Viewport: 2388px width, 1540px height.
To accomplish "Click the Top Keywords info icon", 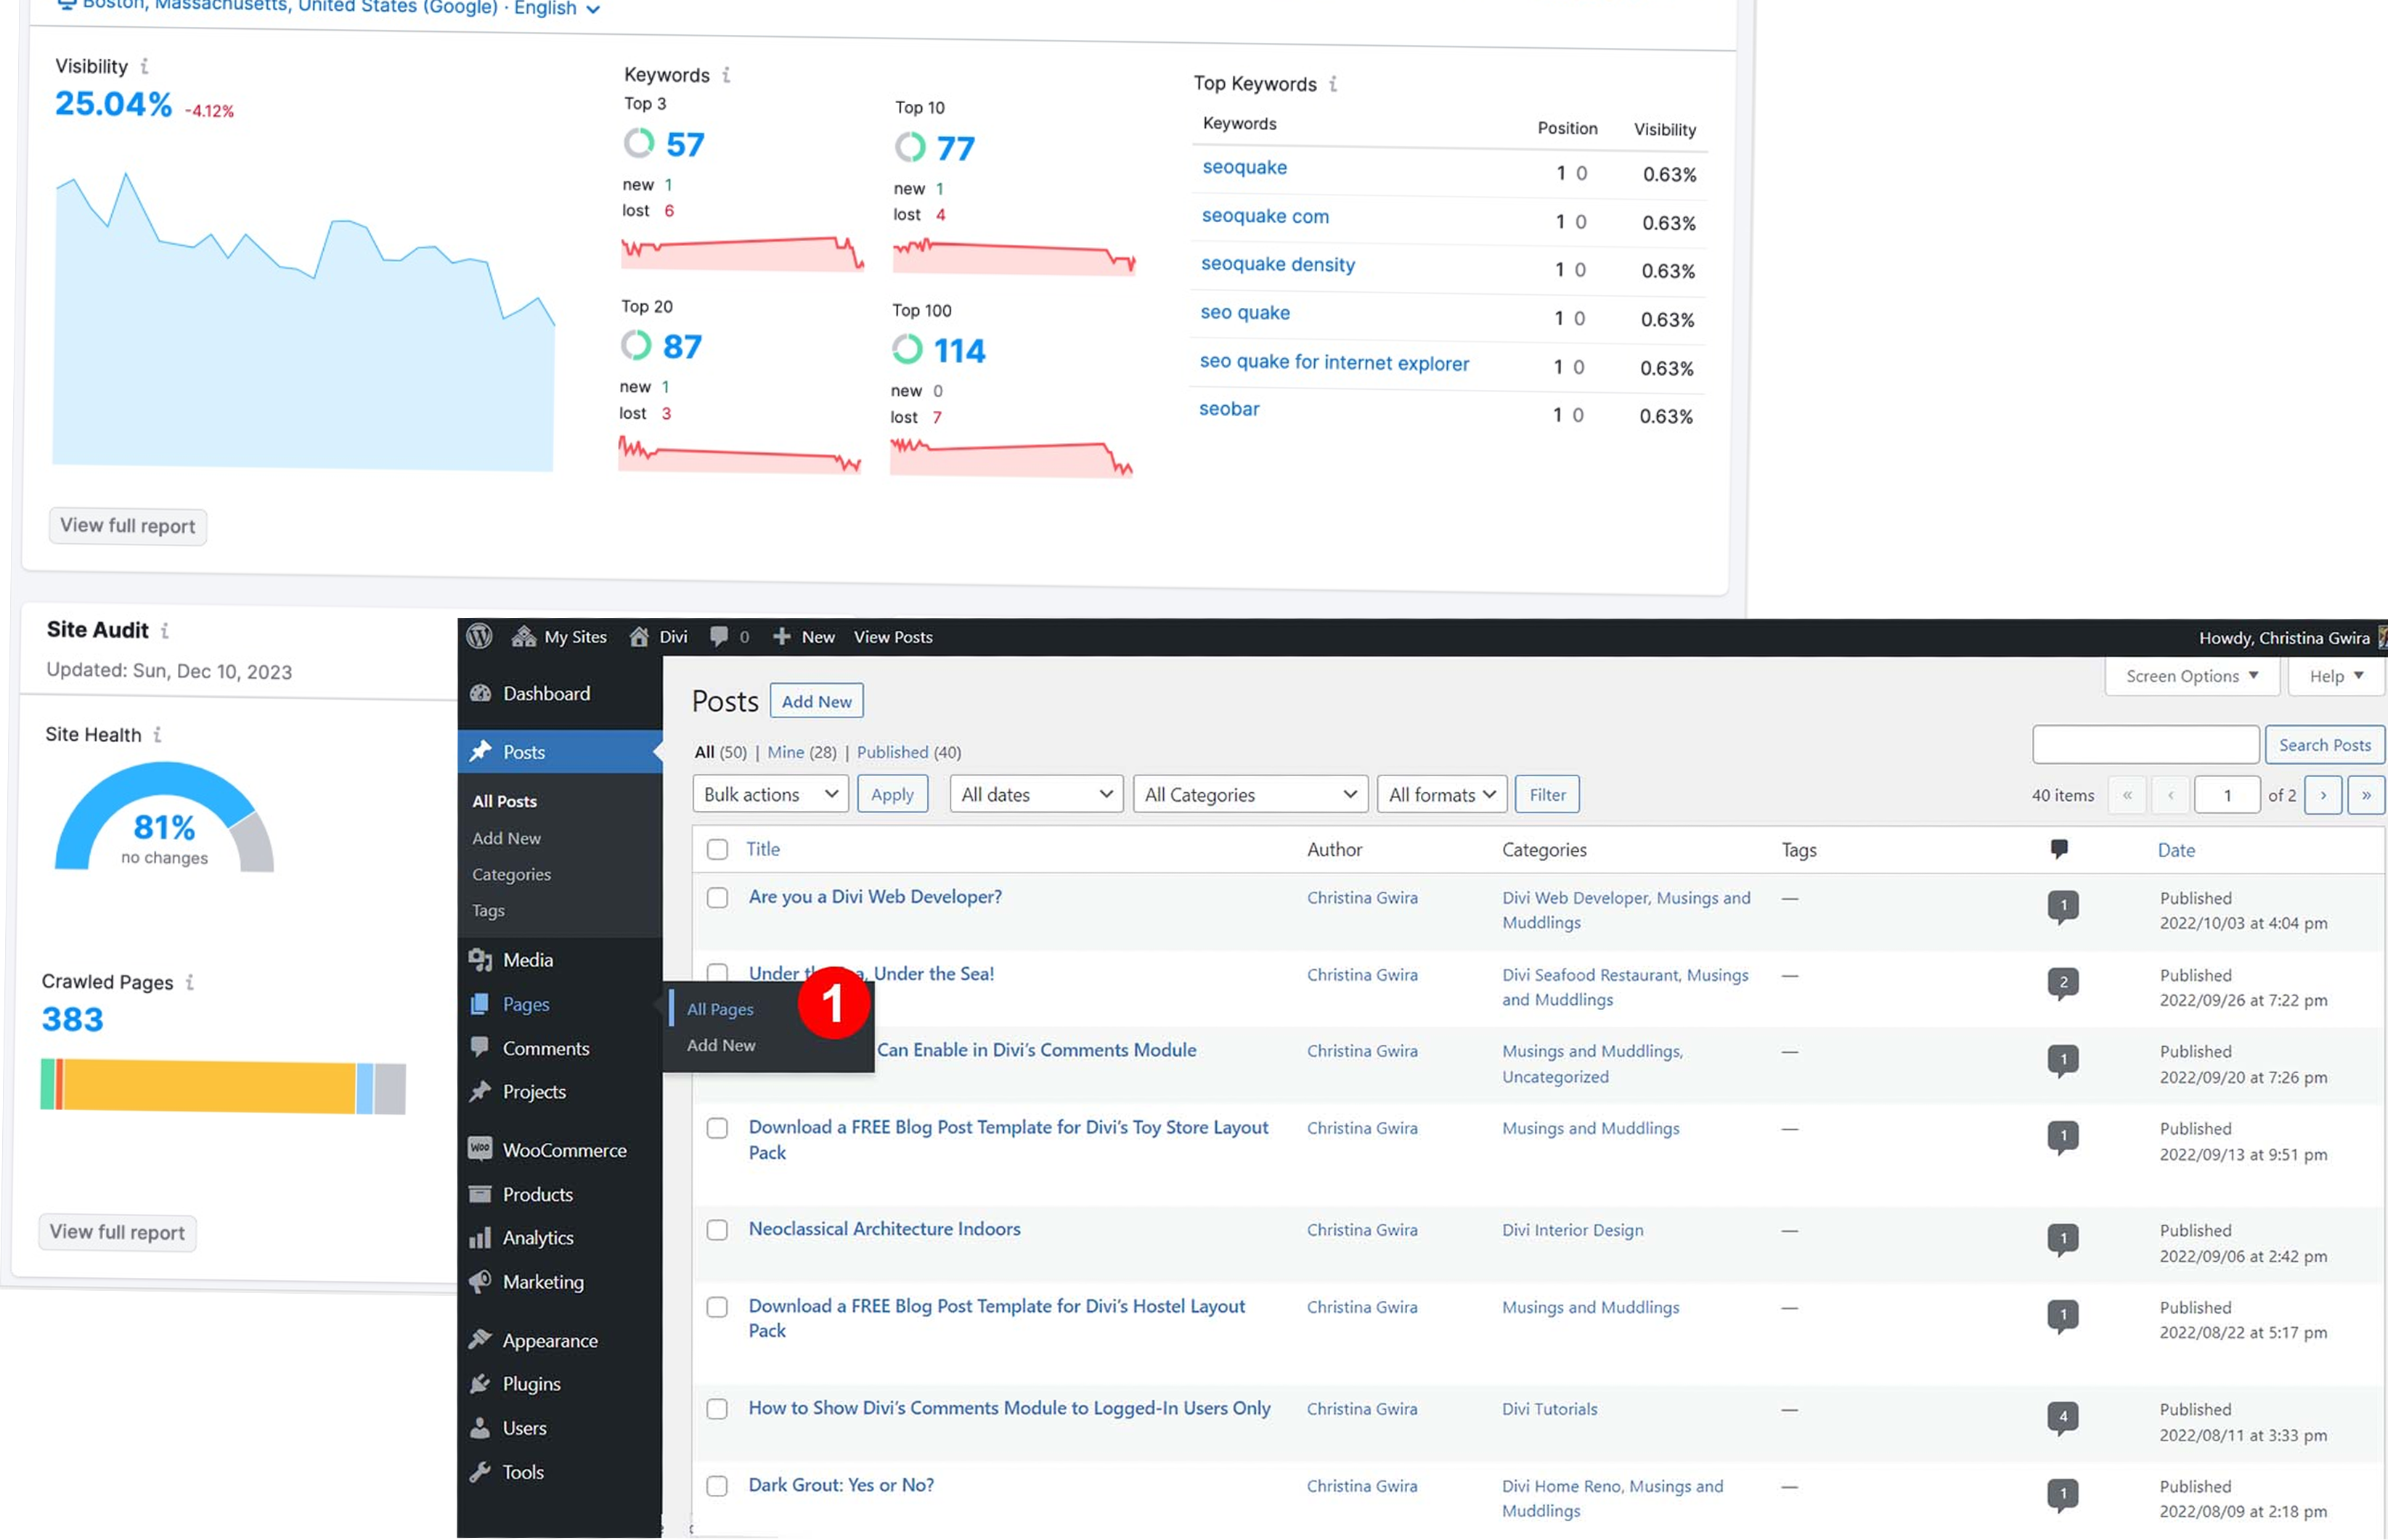I will click(x=1333, y=84).
